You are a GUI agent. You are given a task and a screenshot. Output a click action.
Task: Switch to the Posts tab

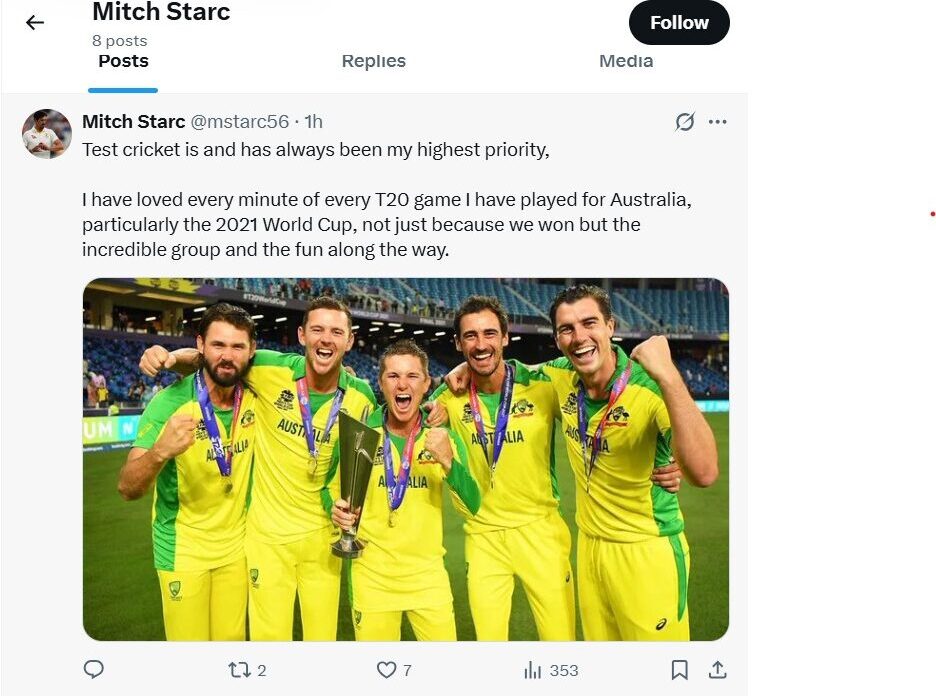point(123,61)
